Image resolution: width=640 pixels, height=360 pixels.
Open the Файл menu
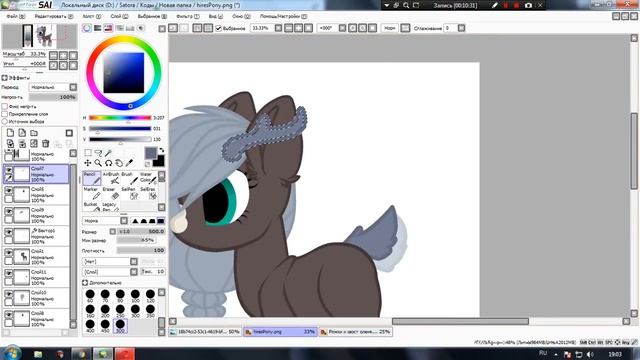(x=16, y=16)
